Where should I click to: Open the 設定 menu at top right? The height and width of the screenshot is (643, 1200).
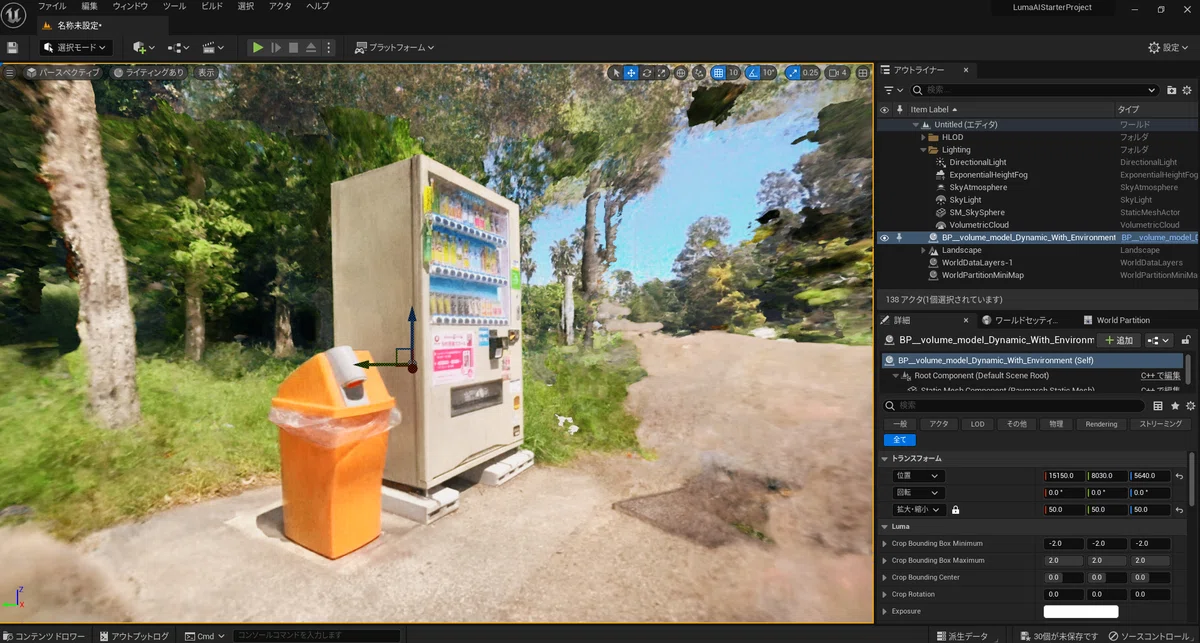1169,47
